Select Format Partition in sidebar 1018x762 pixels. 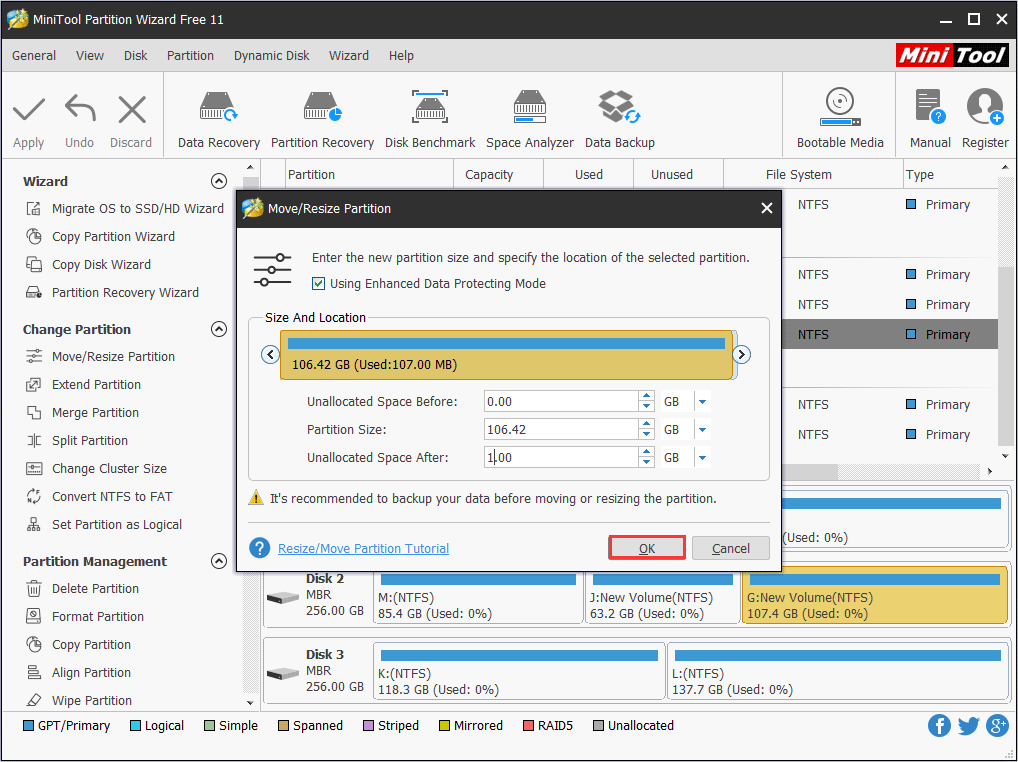coord(84,616)
